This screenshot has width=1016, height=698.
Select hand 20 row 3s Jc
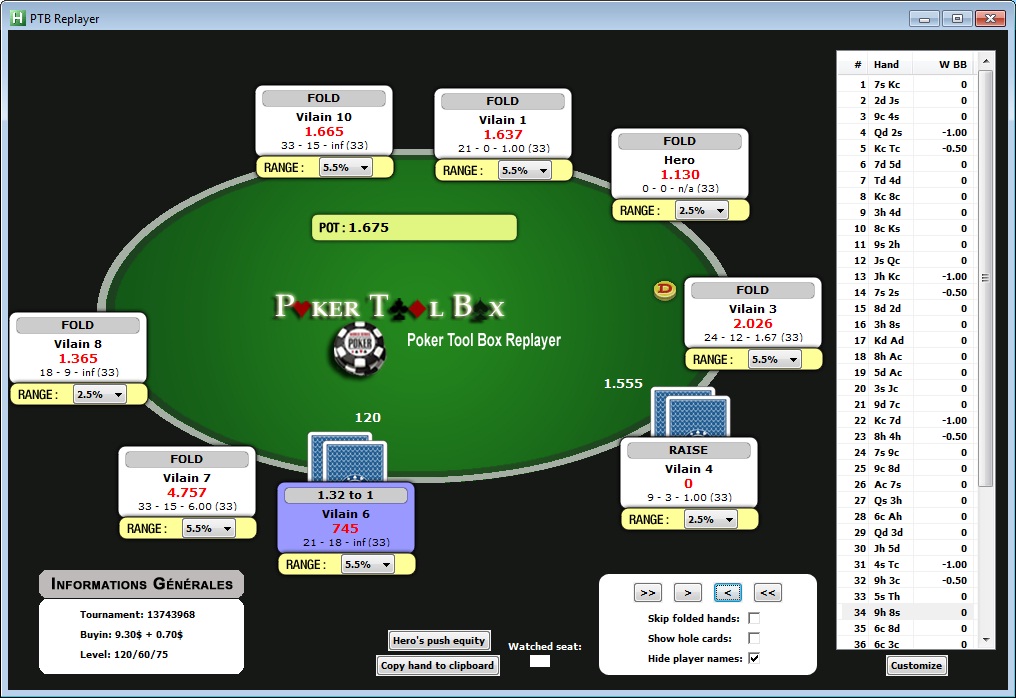(907, 388)
